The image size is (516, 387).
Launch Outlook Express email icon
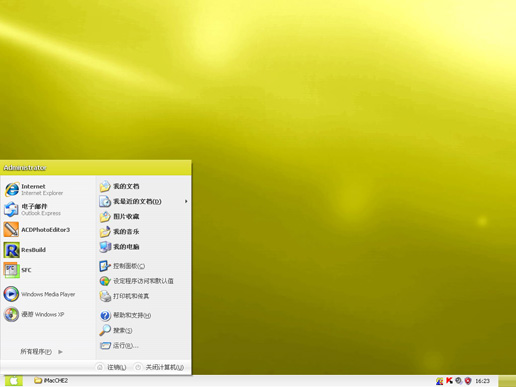click(11, 209)
